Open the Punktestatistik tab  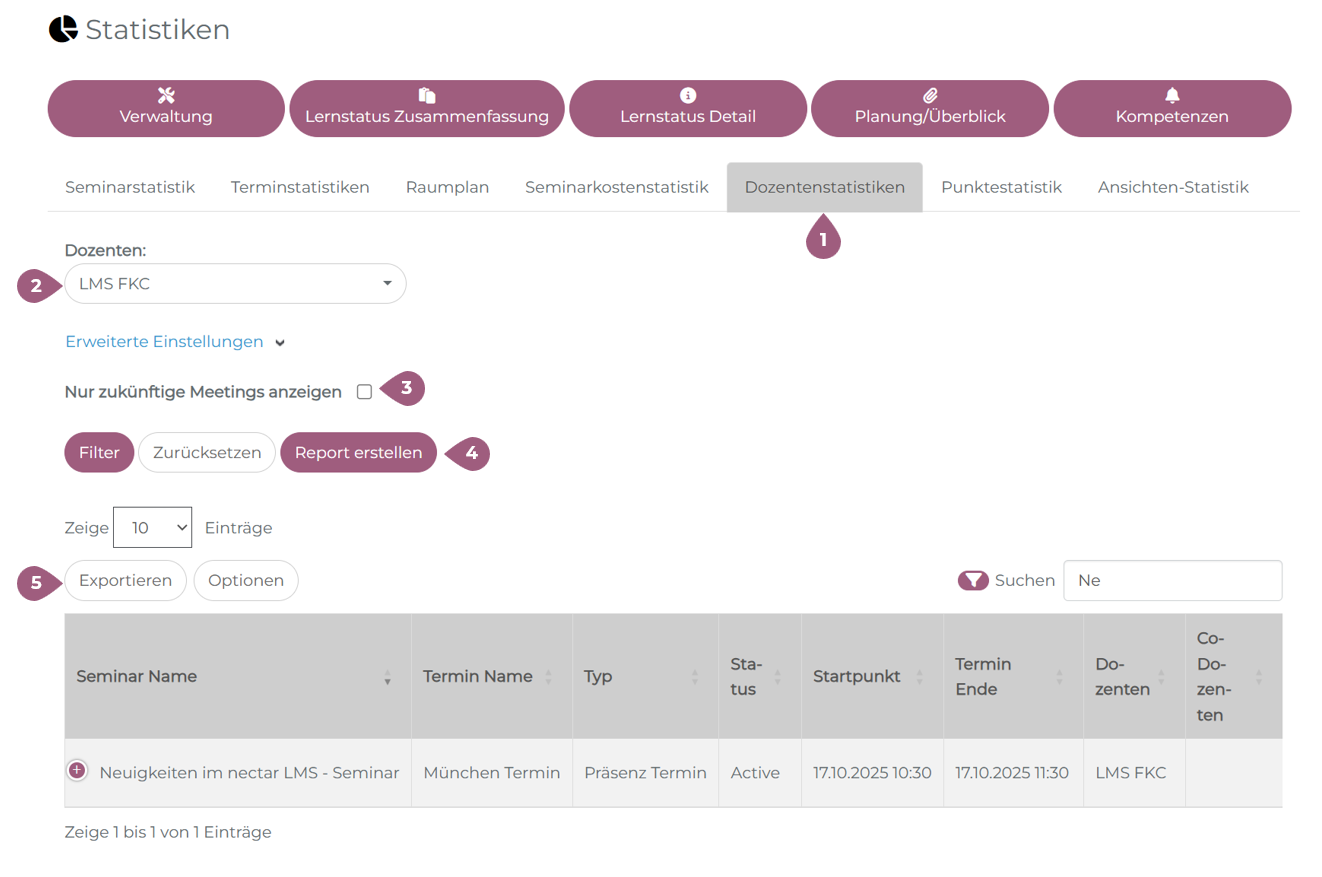1001,187
